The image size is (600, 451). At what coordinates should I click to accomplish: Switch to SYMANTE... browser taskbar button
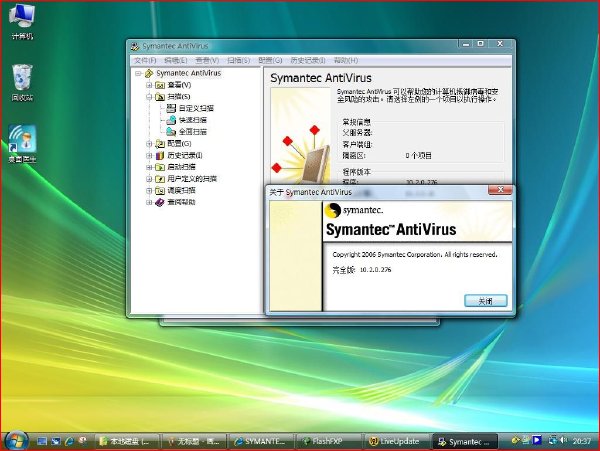(262, 441)
